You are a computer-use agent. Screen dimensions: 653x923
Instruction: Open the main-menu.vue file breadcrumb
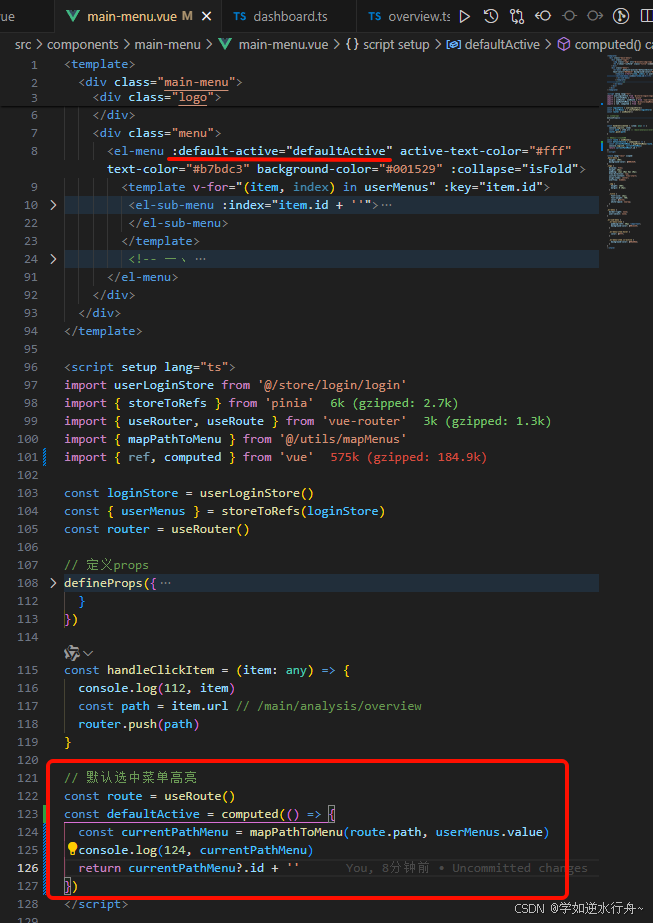(x=273, y=44)
